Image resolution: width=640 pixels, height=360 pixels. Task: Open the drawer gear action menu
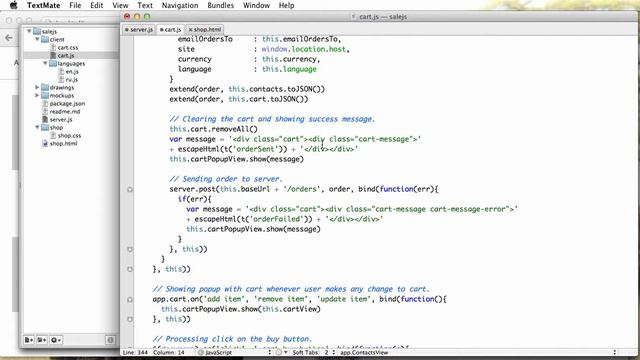(56, 340)
